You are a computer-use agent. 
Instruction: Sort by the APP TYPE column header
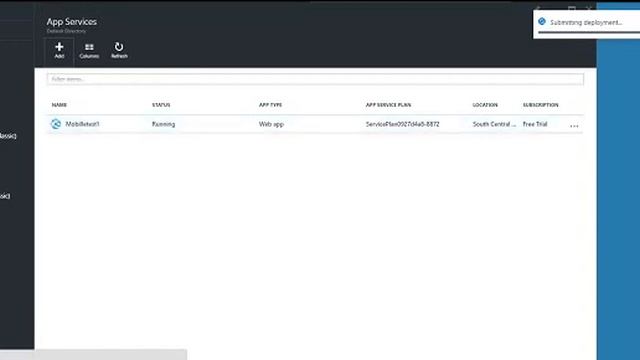pos(270,105)
